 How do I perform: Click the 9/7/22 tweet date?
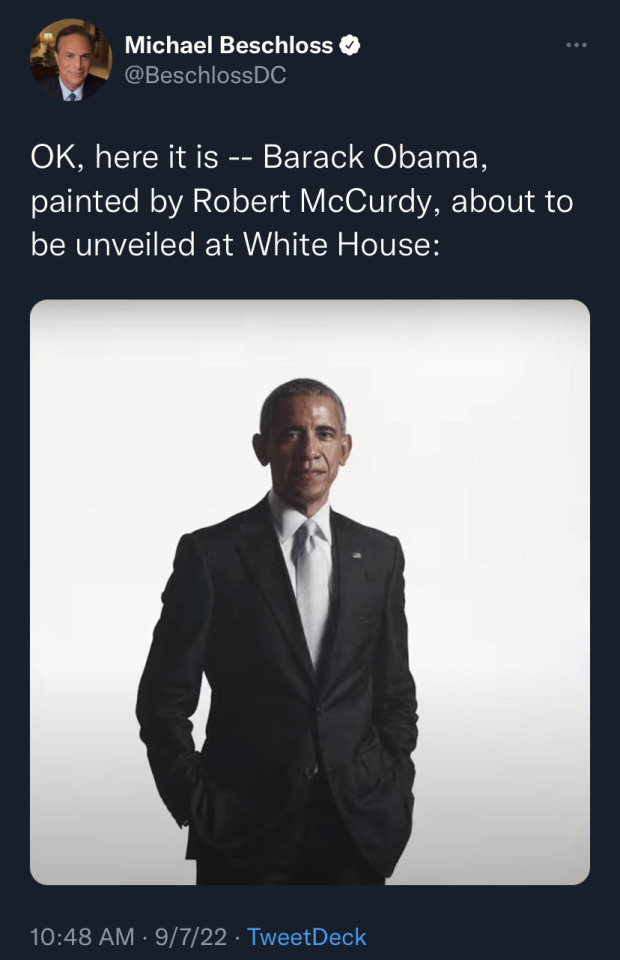pyautogui.click(x=191, y=937)
